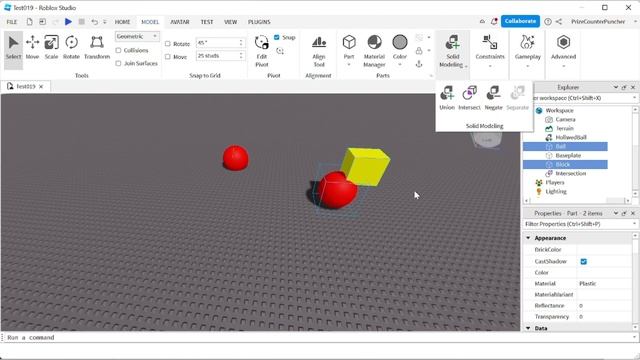
Task: Expand the Explorer panel options chevron
Action: coord(616,87)
